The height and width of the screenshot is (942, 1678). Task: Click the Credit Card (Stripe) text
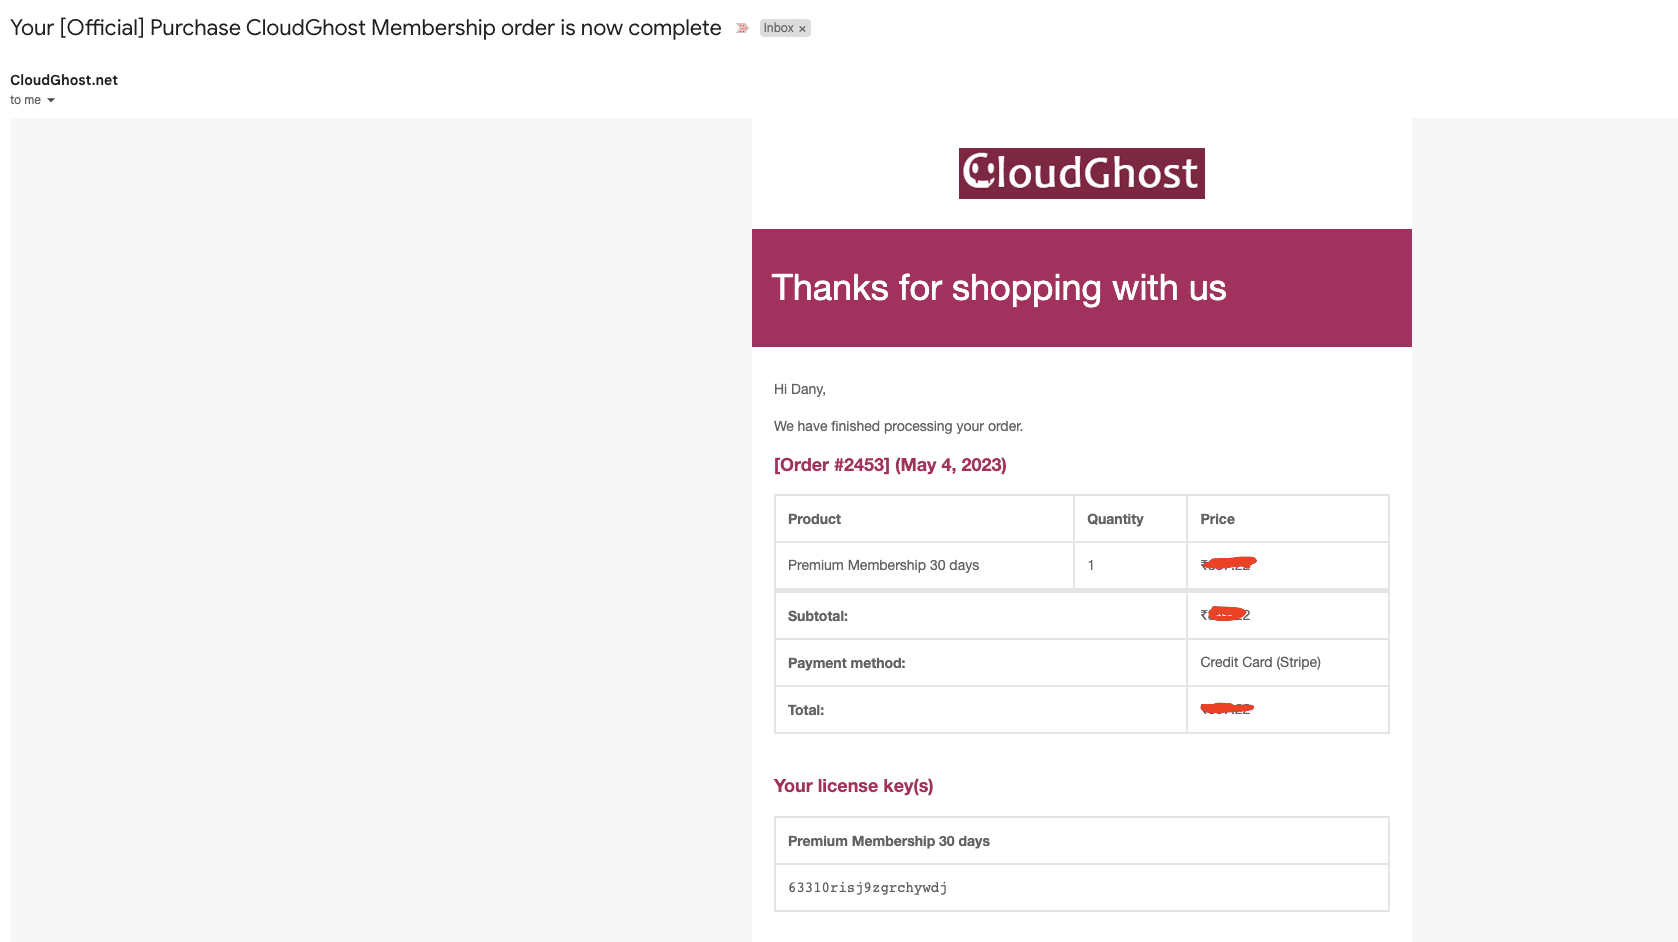[x=1260, y=662]
